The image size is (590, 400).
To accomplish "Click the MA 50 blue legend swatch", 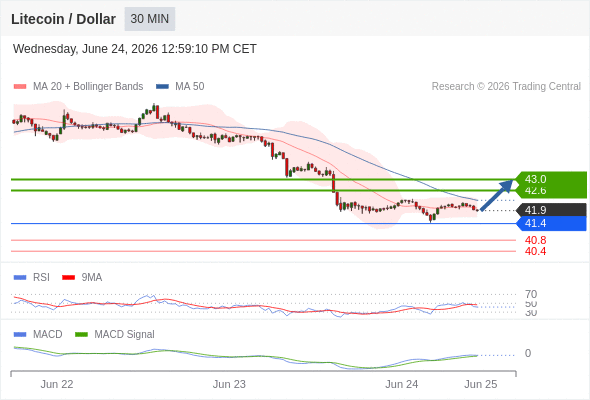I will [162, 87].
